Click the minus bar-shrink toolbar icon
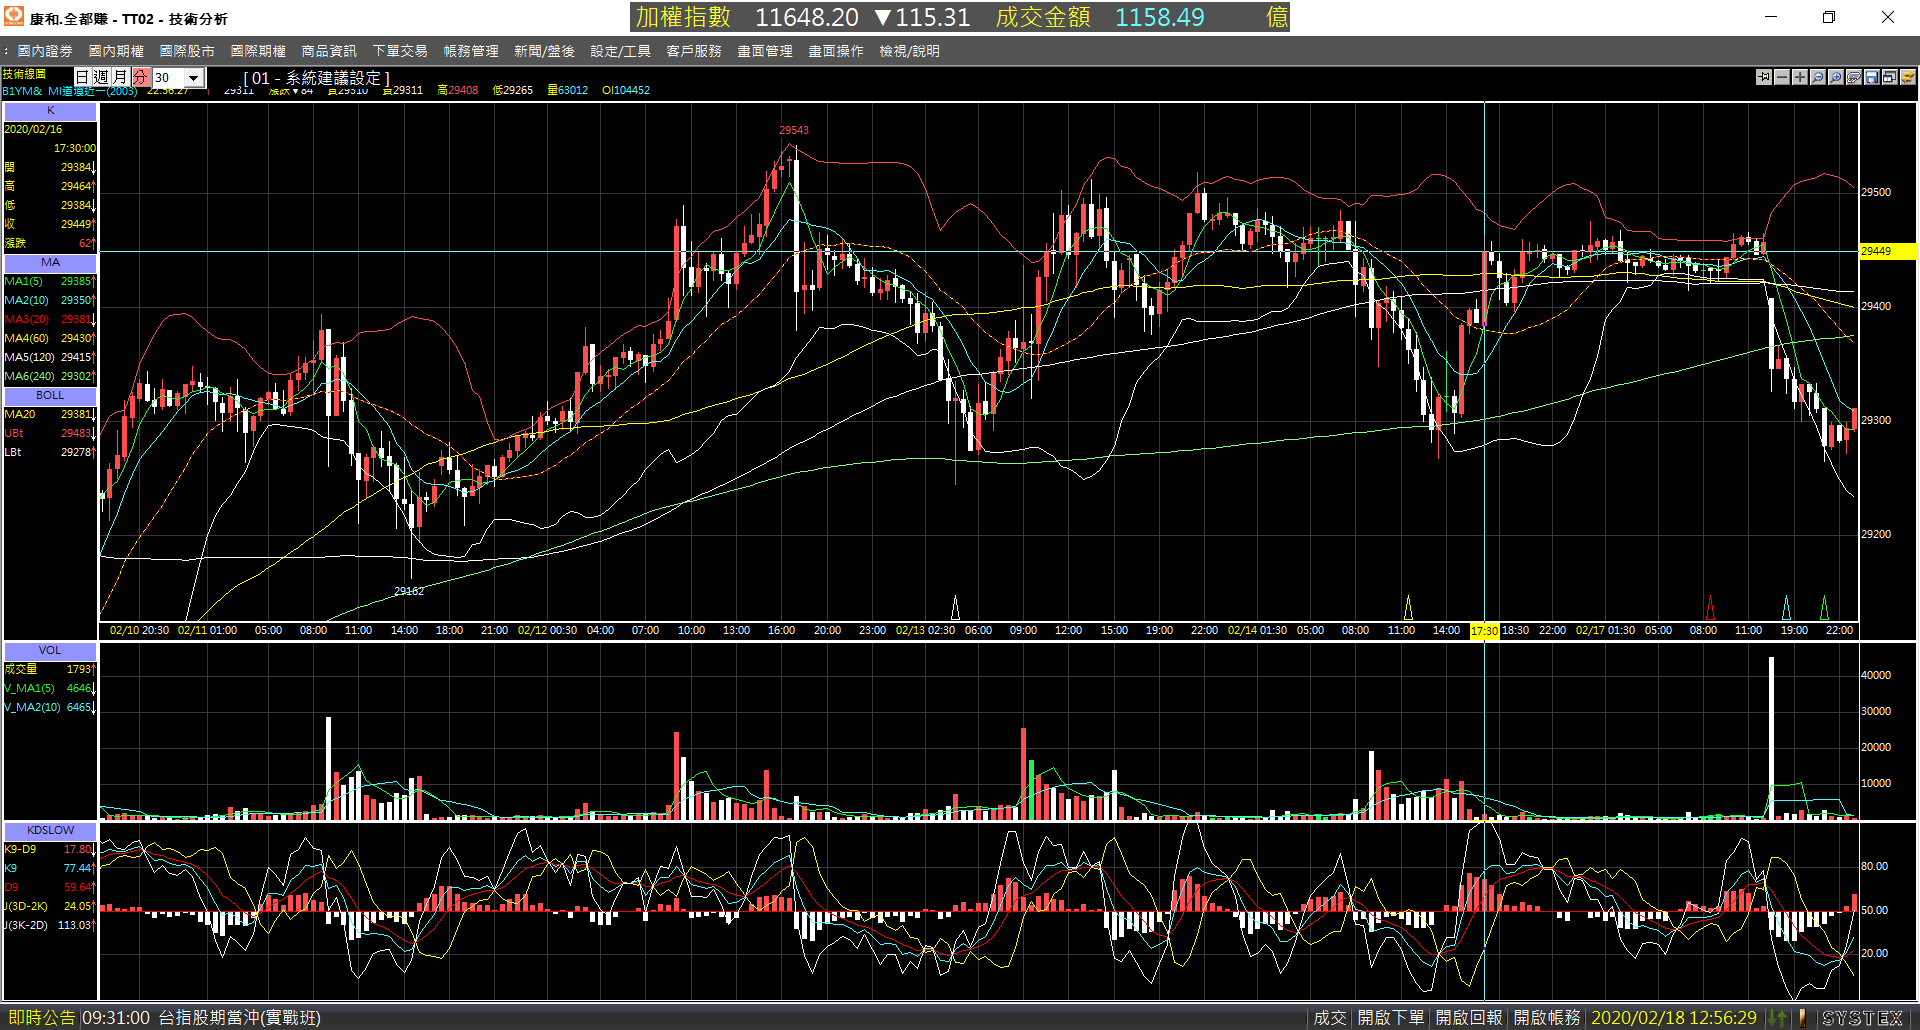The image size is (1920, 1030). (1781, 77)
